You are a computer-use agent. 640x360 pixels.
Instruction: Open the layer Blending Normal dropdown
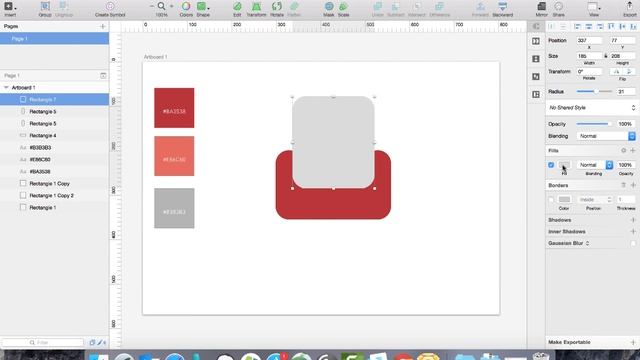click(606, 136)
